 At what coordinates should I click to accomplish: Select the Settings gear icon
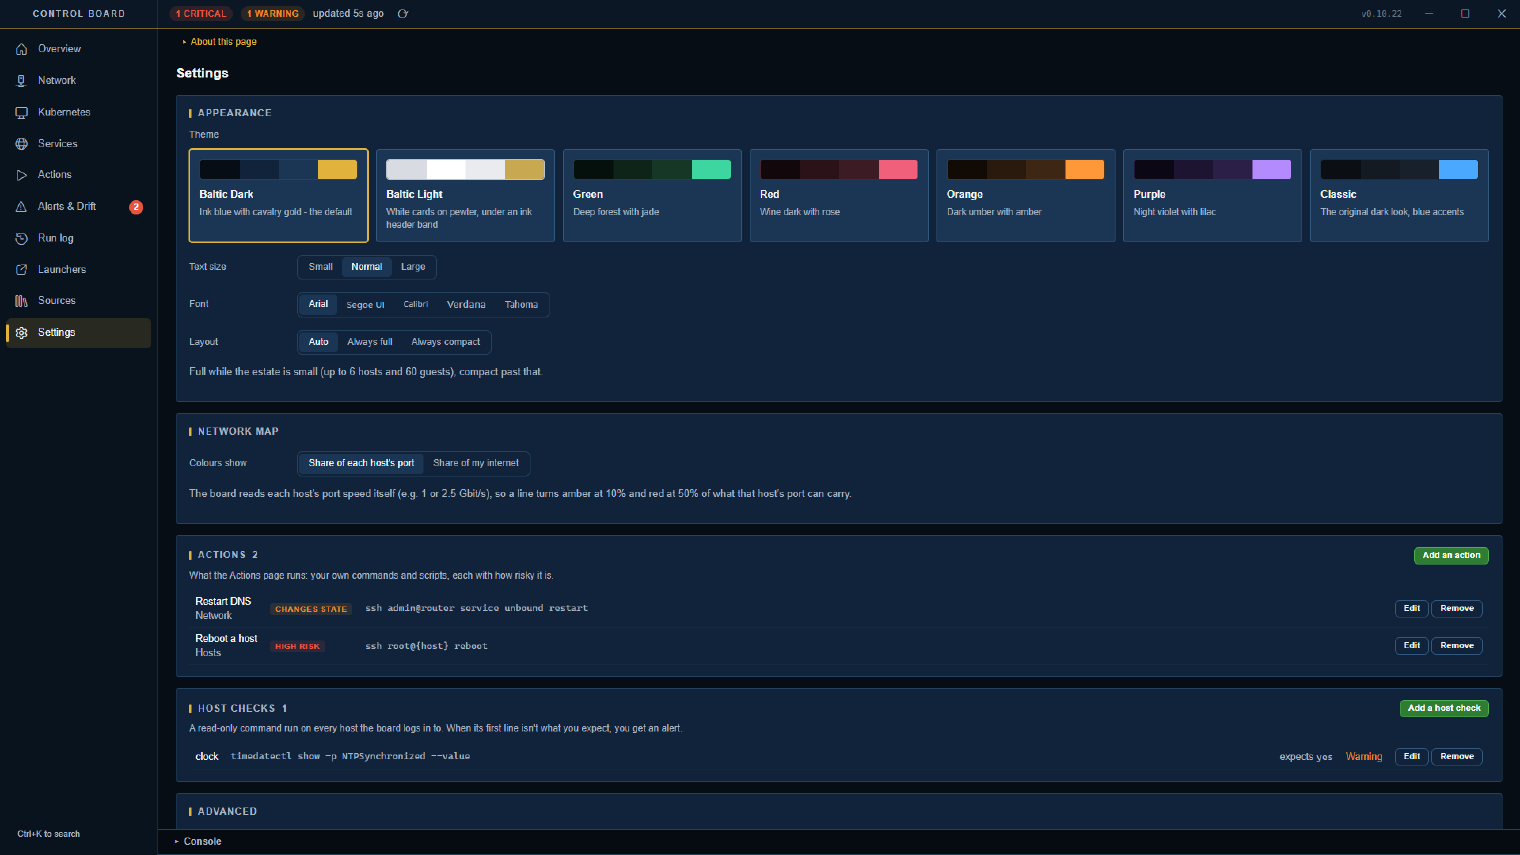click(21, 333)
